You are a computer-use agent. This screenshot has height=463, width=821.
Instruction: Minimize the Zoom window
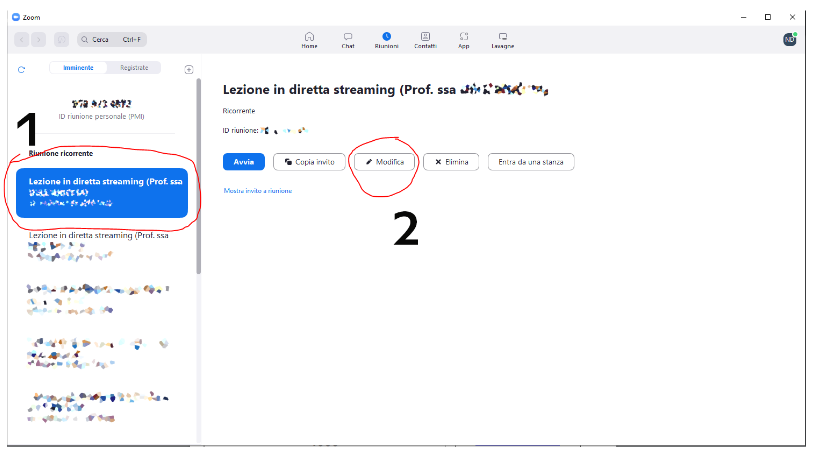pos(744,17)
